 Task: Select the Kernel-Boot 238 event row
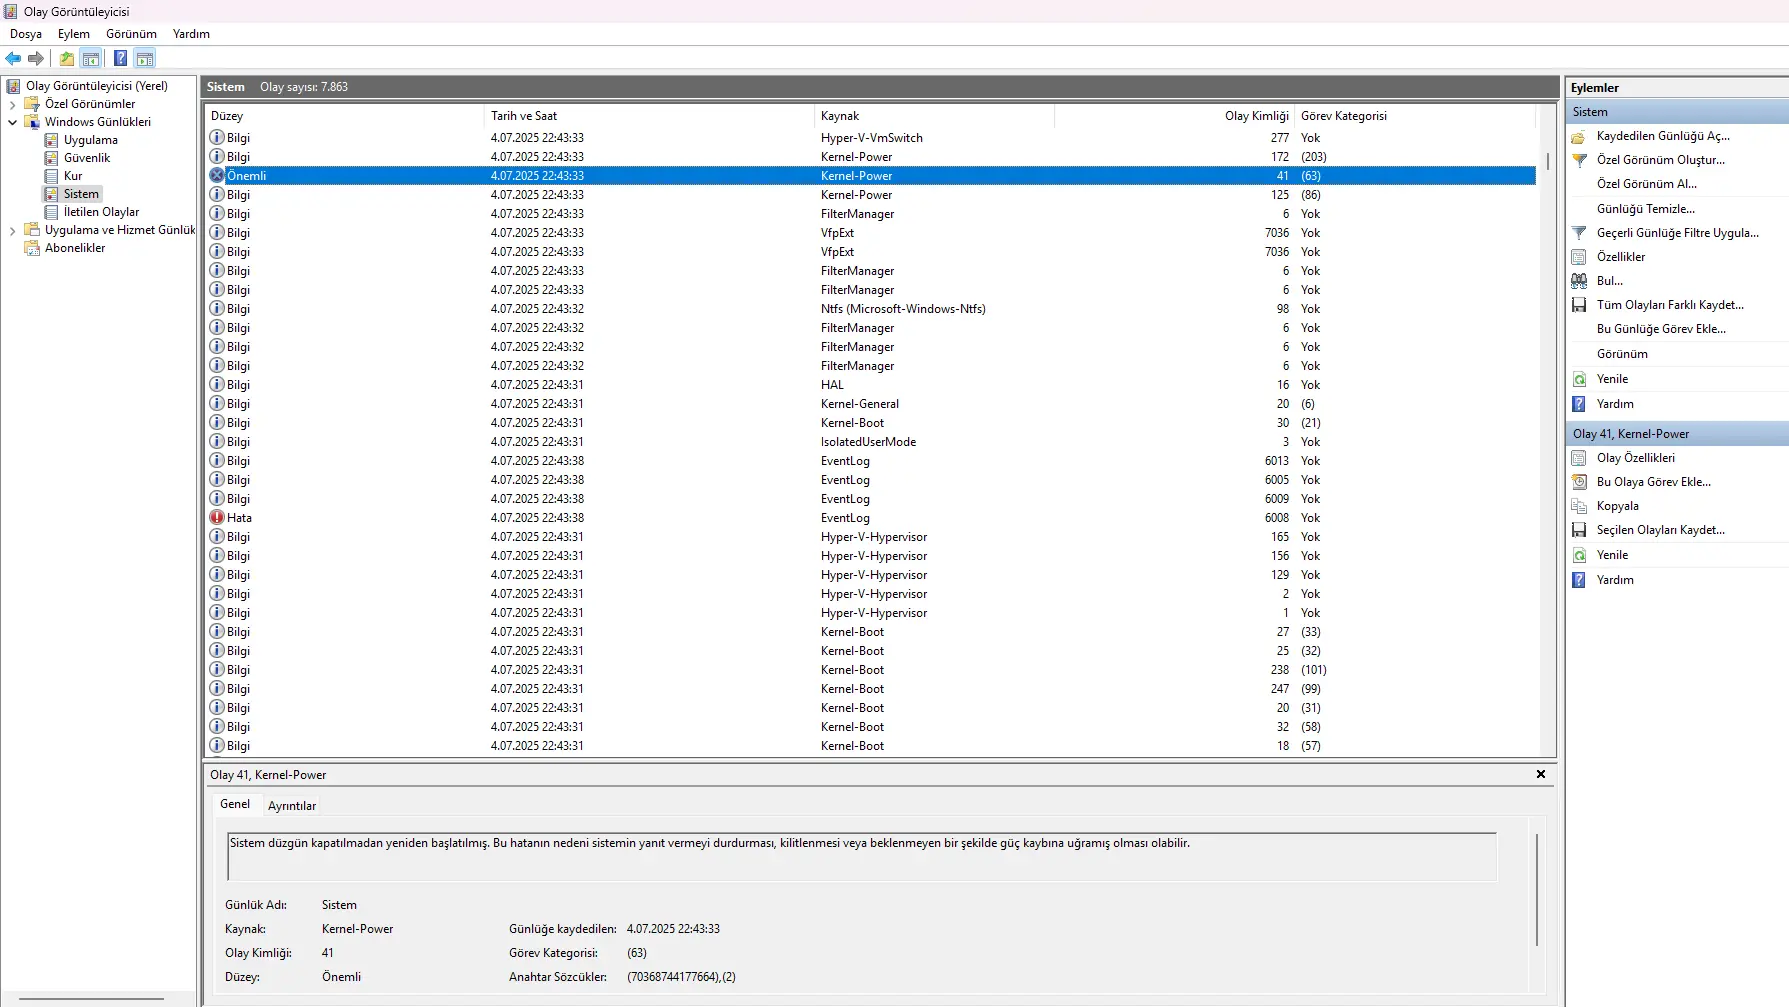pos(870,670)
